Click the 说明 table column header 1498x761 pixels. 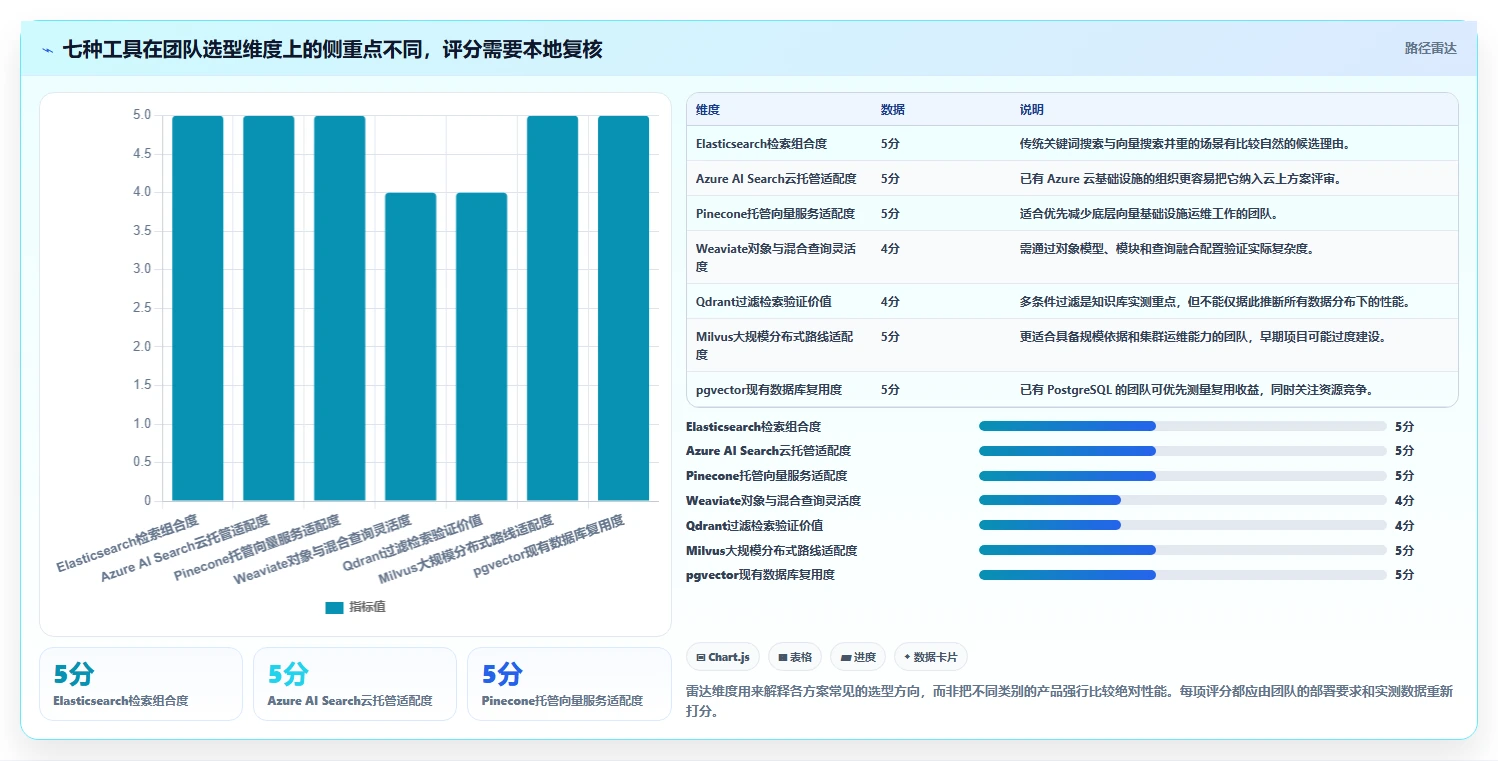coord(1032,110)
